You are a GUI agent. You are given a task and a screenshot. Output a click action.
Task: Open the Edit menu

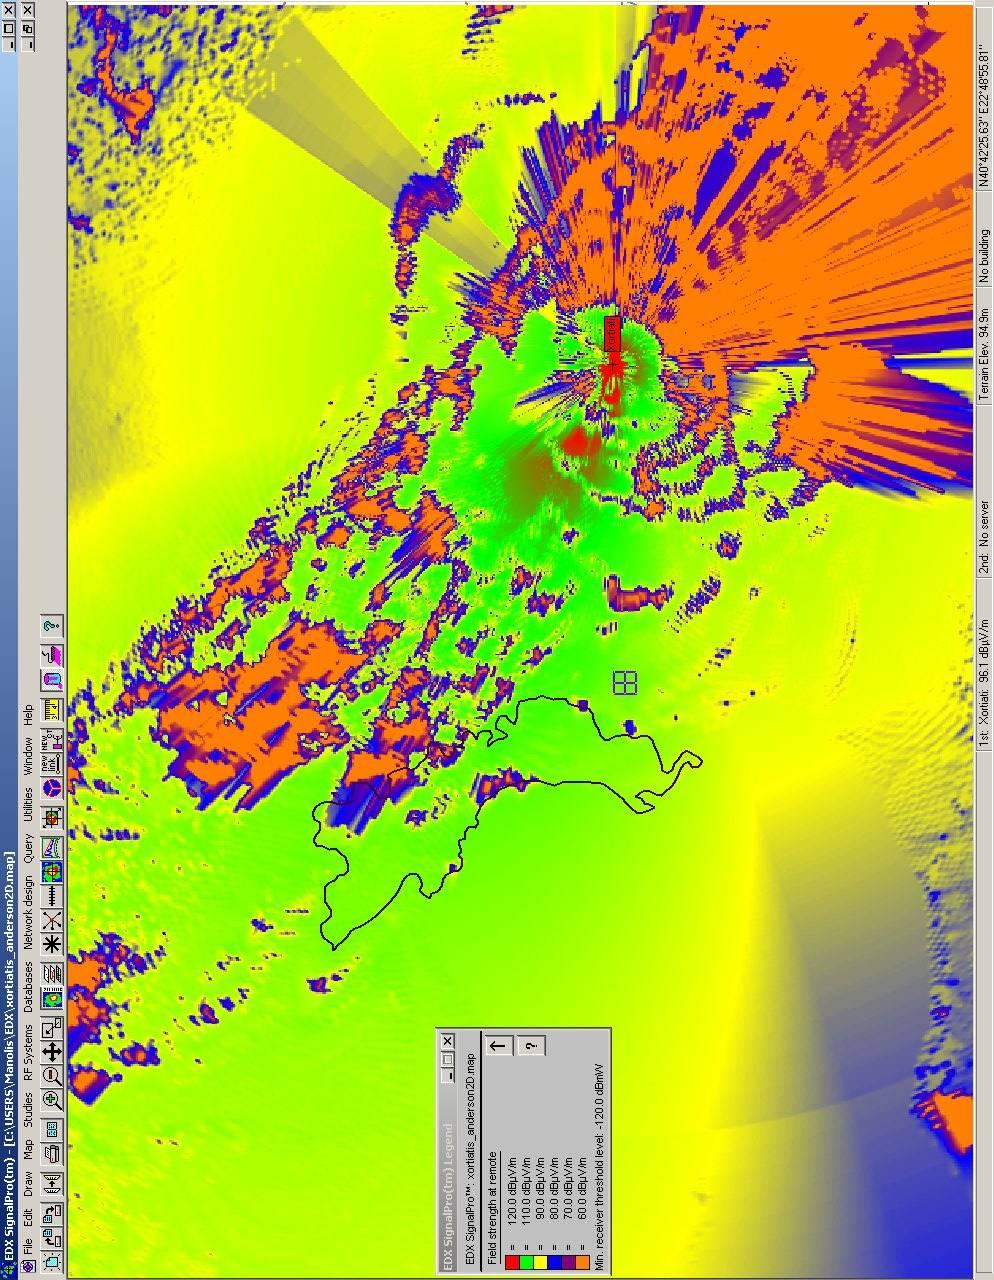tap(28, 1218)
